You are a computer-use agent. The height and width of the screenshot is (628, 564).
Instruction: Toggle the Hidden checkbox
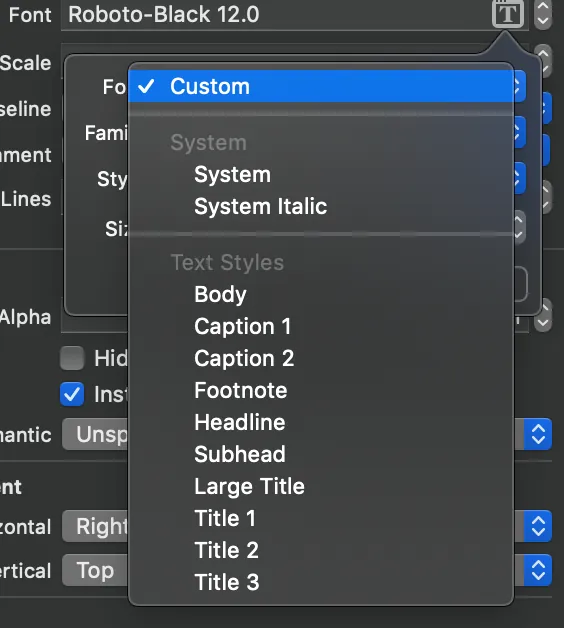tap(72, 358)
